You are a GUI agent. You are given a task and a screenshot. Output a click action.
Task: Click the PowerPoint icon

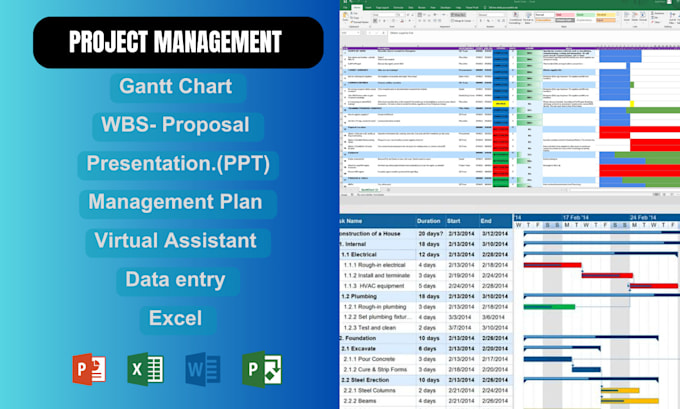pyautogui.click(x=89, y=369)
